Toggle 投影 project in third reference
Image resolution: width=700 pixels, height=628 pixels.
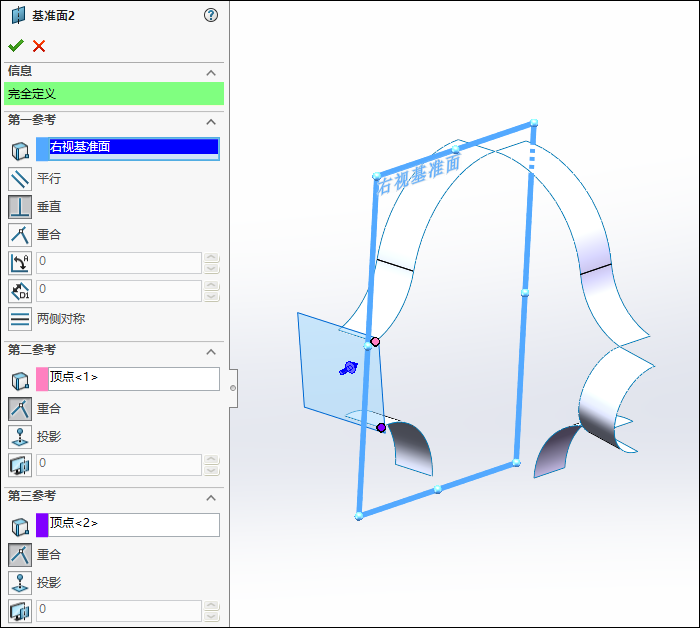[20, 583]
